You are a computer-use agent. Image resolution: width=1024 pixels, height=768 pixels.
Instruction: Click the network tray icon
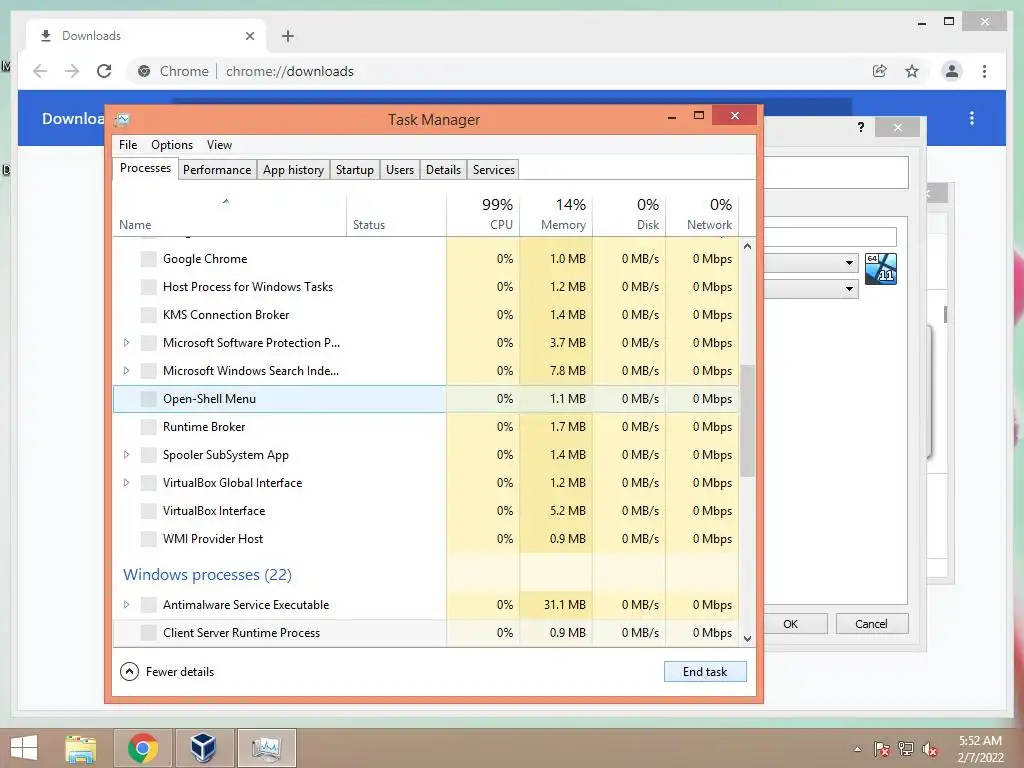pos(906,749)
